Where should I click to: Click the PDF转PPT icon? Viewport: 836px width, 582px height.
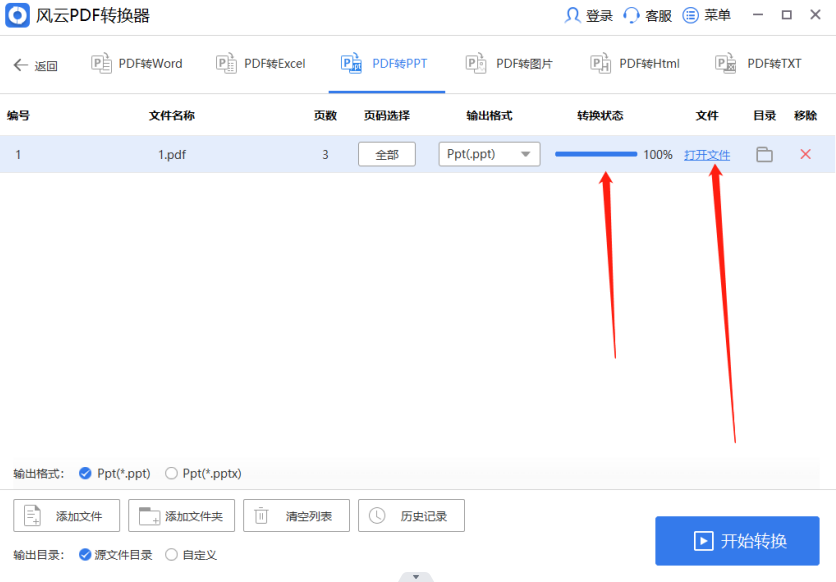coord(351,63)
